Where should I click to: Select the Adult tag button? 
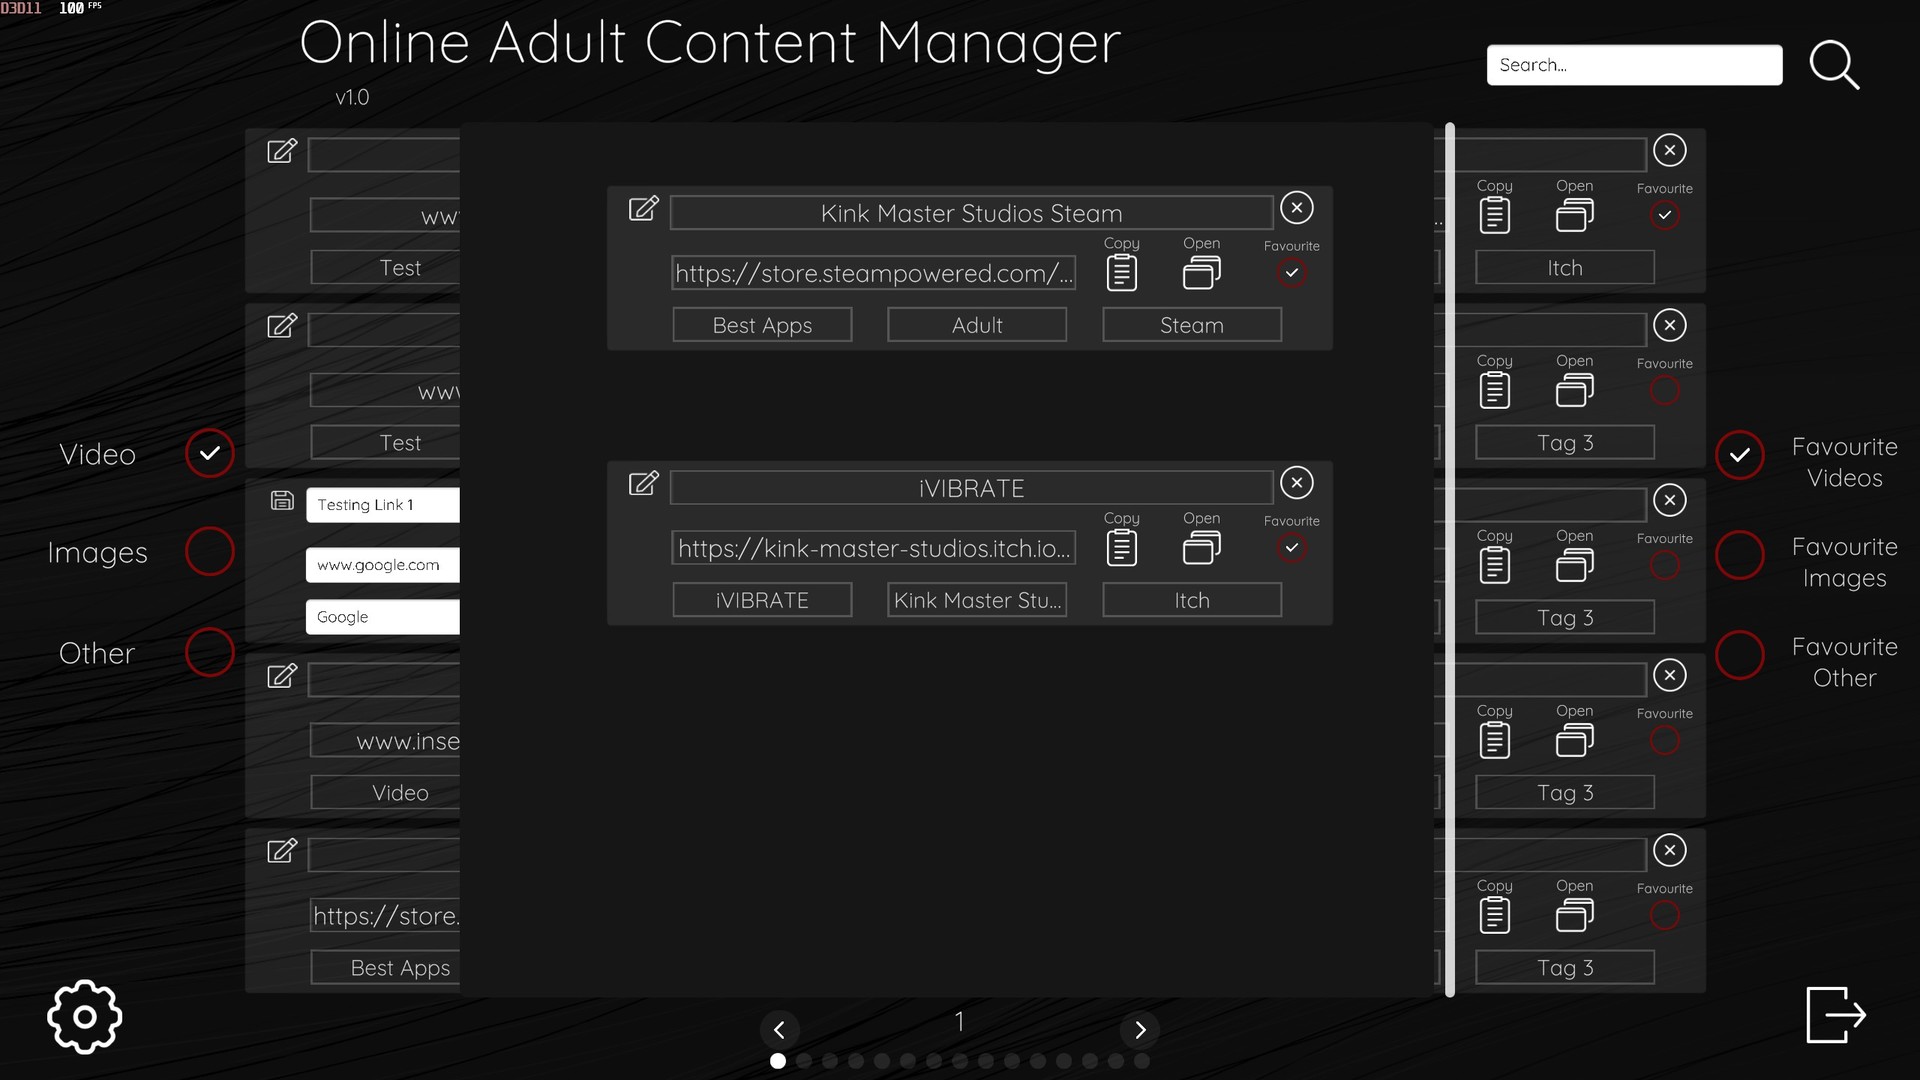[976, 324]
